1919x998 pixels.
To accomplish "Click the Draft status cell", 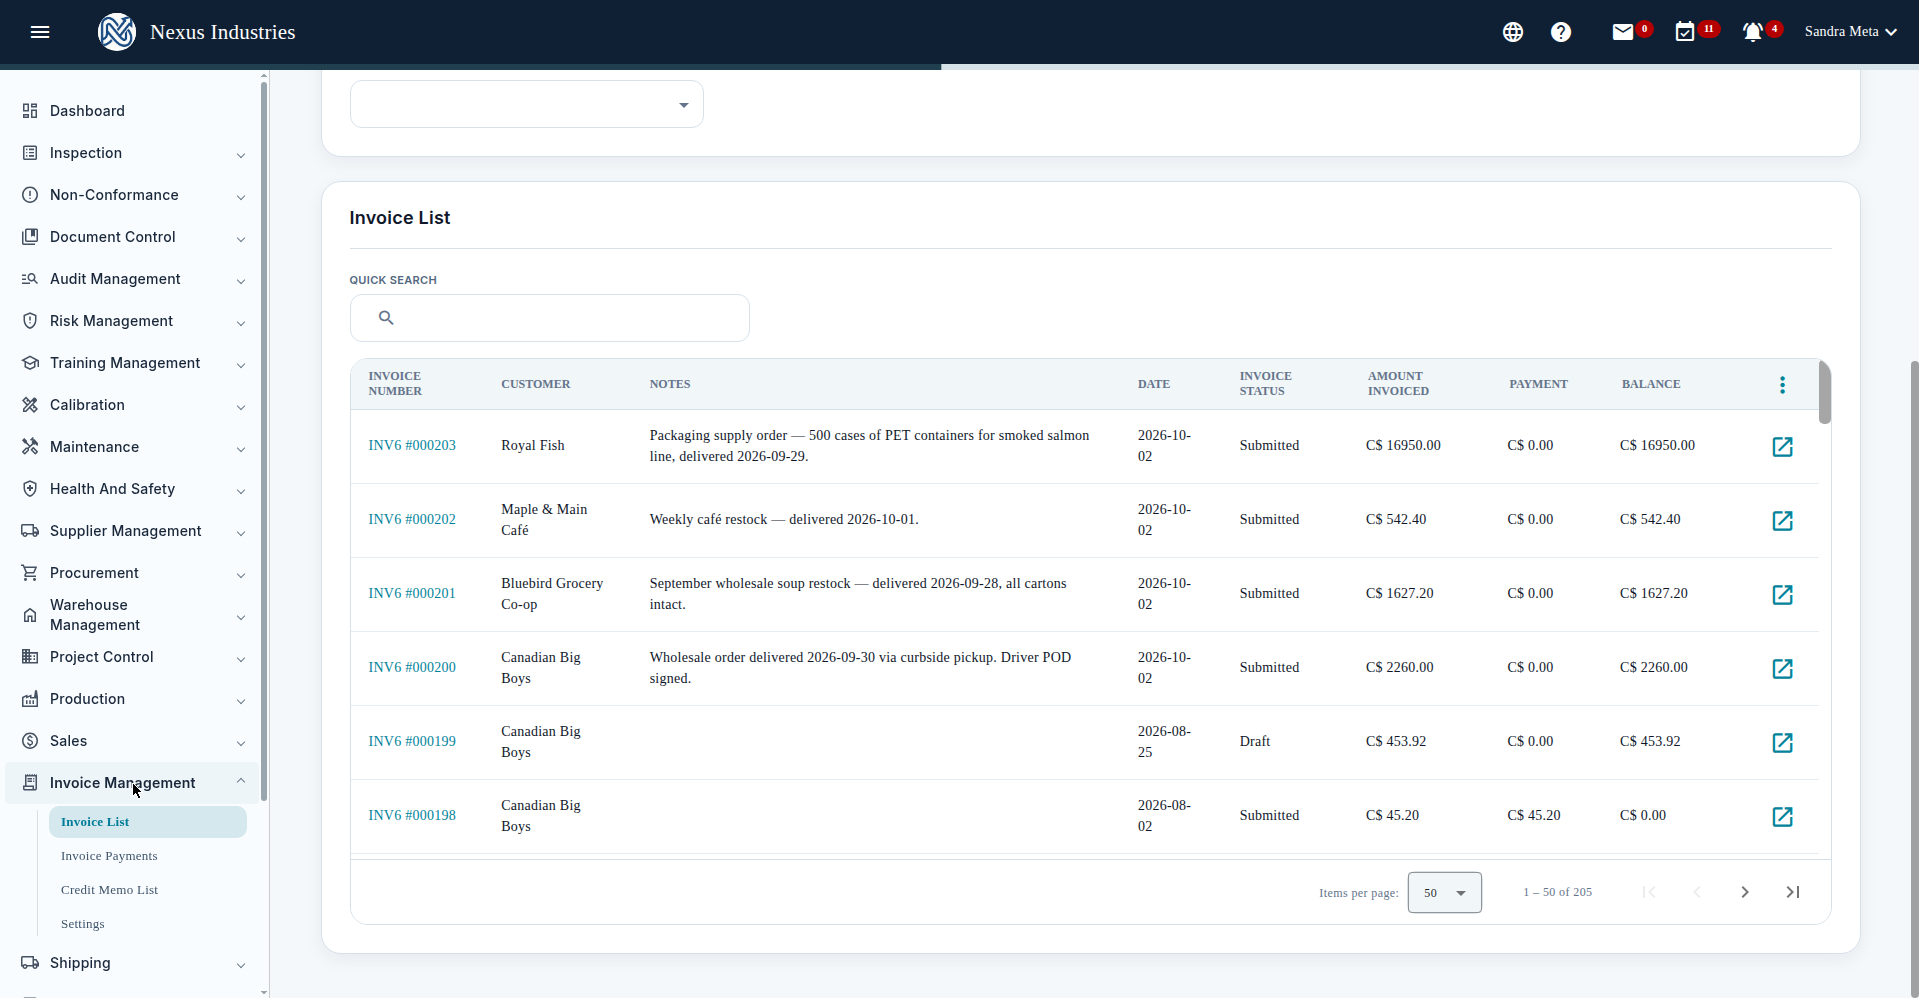I will tap(1255, 741).
